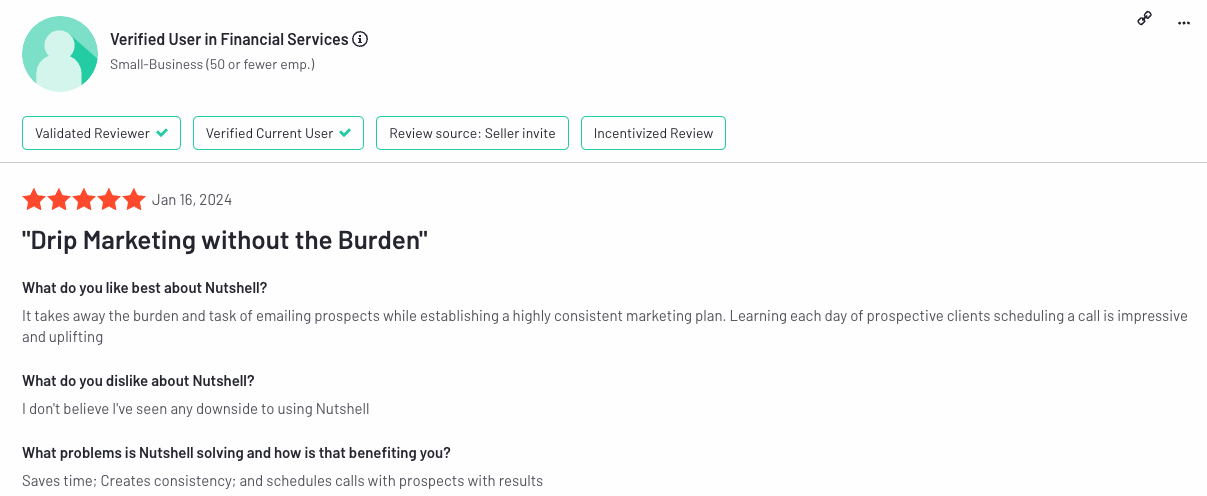1207x496 pixels.
Task: Click the Verified Current User badge
Action: 278,133
